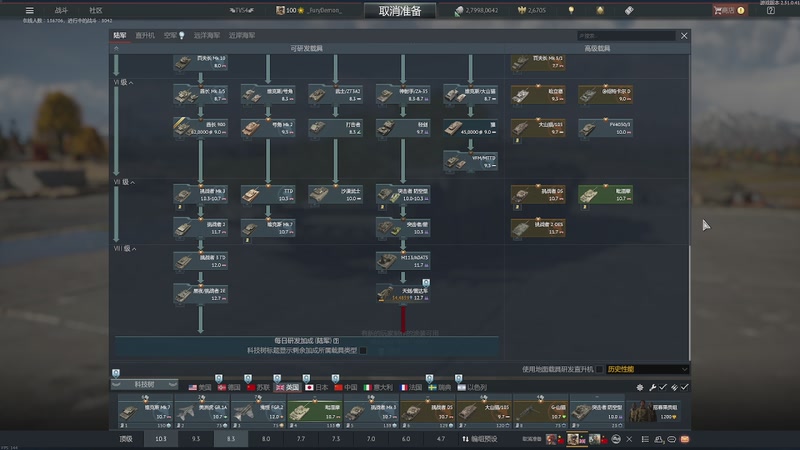Click the help question mark icon
Screen dimensions: 800x450
click(x=770, y=10)
